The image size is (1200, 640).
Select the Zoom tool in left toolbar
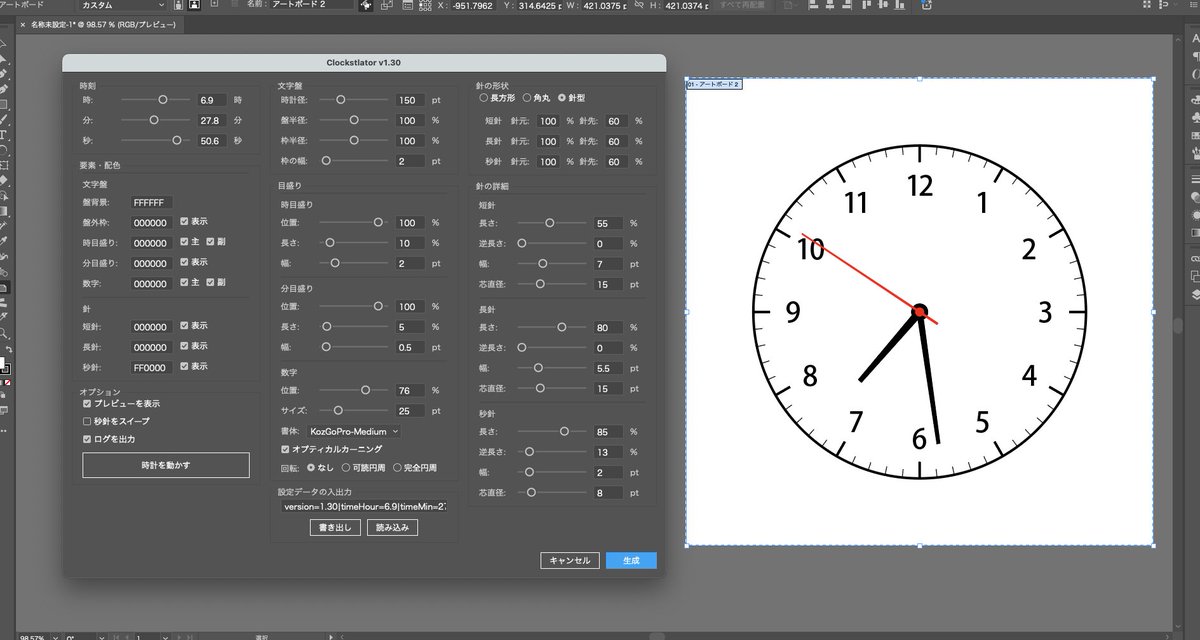coord(5,332)
